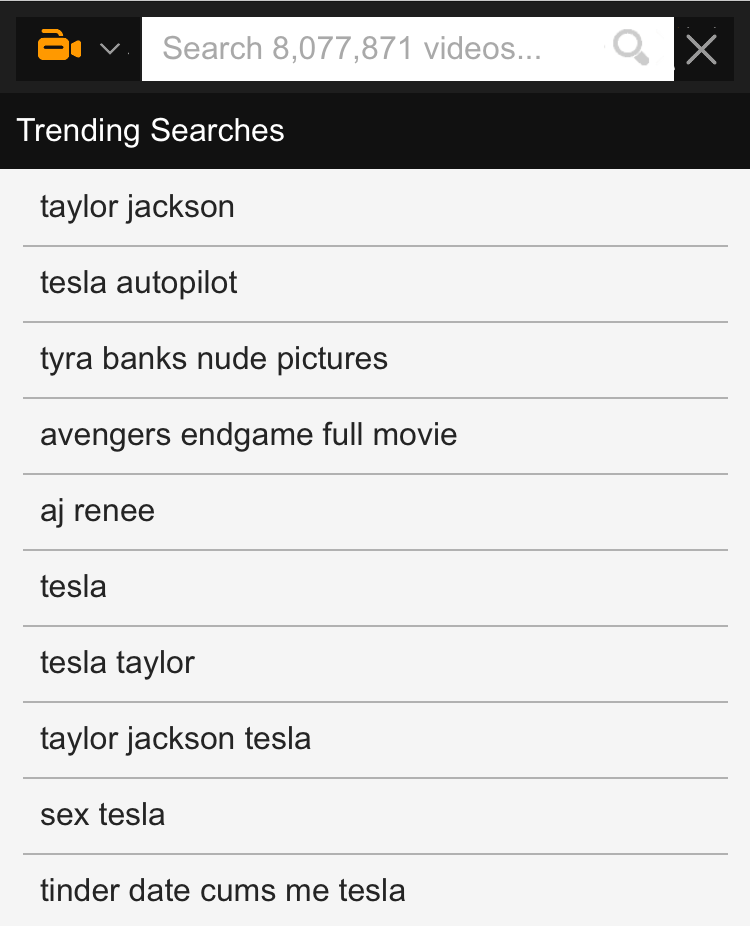Choose the "tesla taylor" trending search

point(117,663)
